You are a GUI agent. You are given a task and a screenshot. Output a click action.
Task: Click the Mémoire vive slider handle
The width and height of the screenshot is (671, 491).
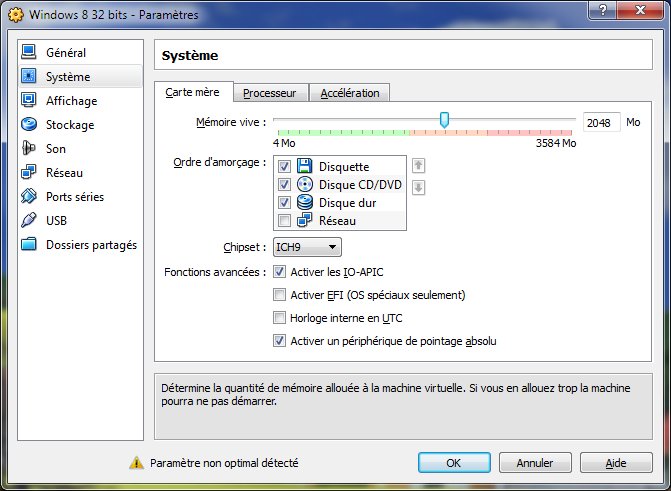pyautogui.click(x=445, y=120)
